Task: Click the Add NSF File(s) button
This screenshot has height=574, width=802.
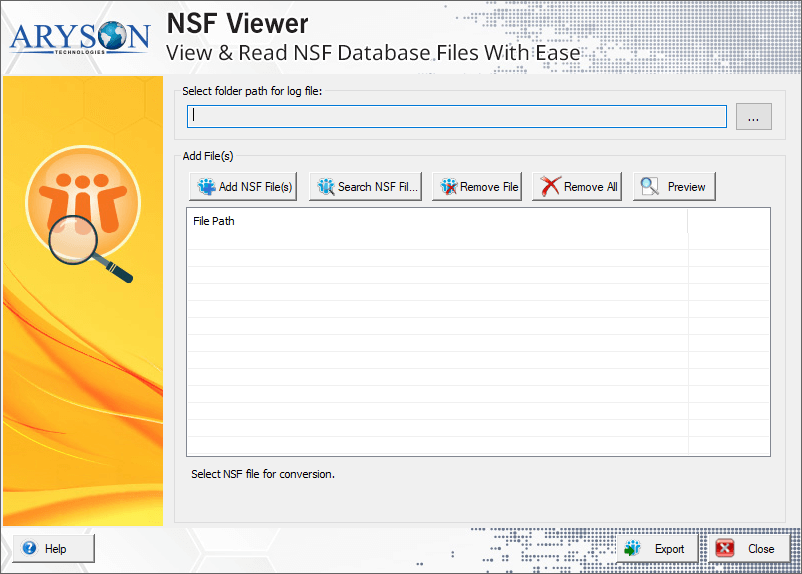Action: (x=243, y=187)
